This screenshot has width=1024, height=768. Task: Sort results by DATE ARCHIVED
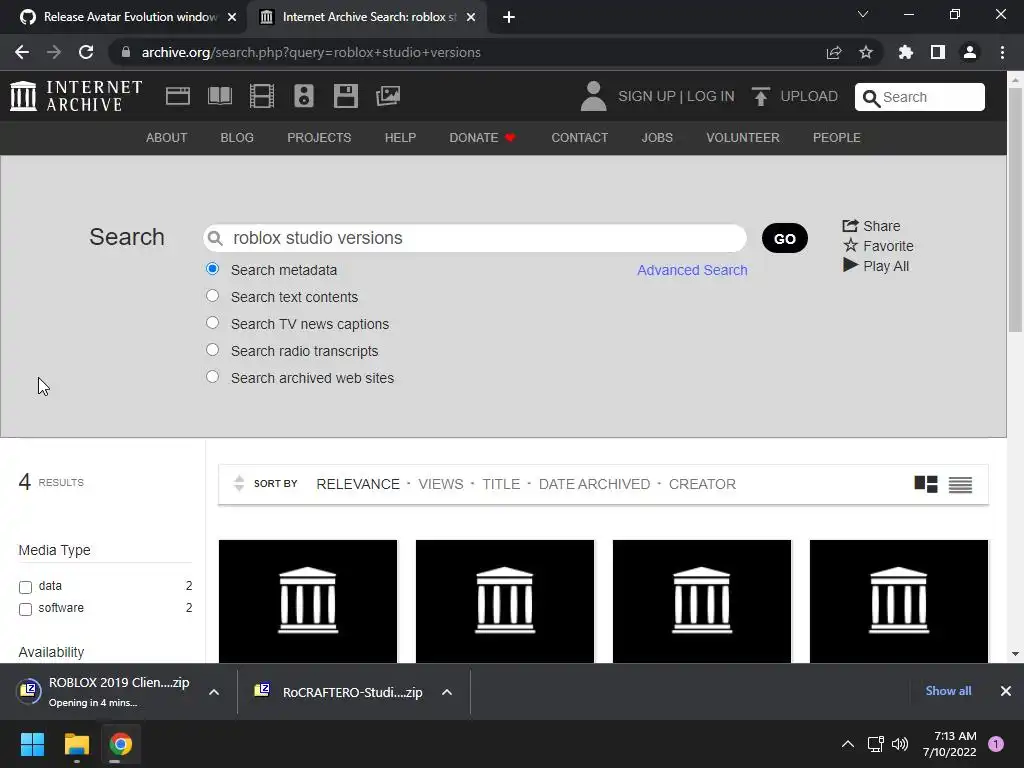pos(594,484)
